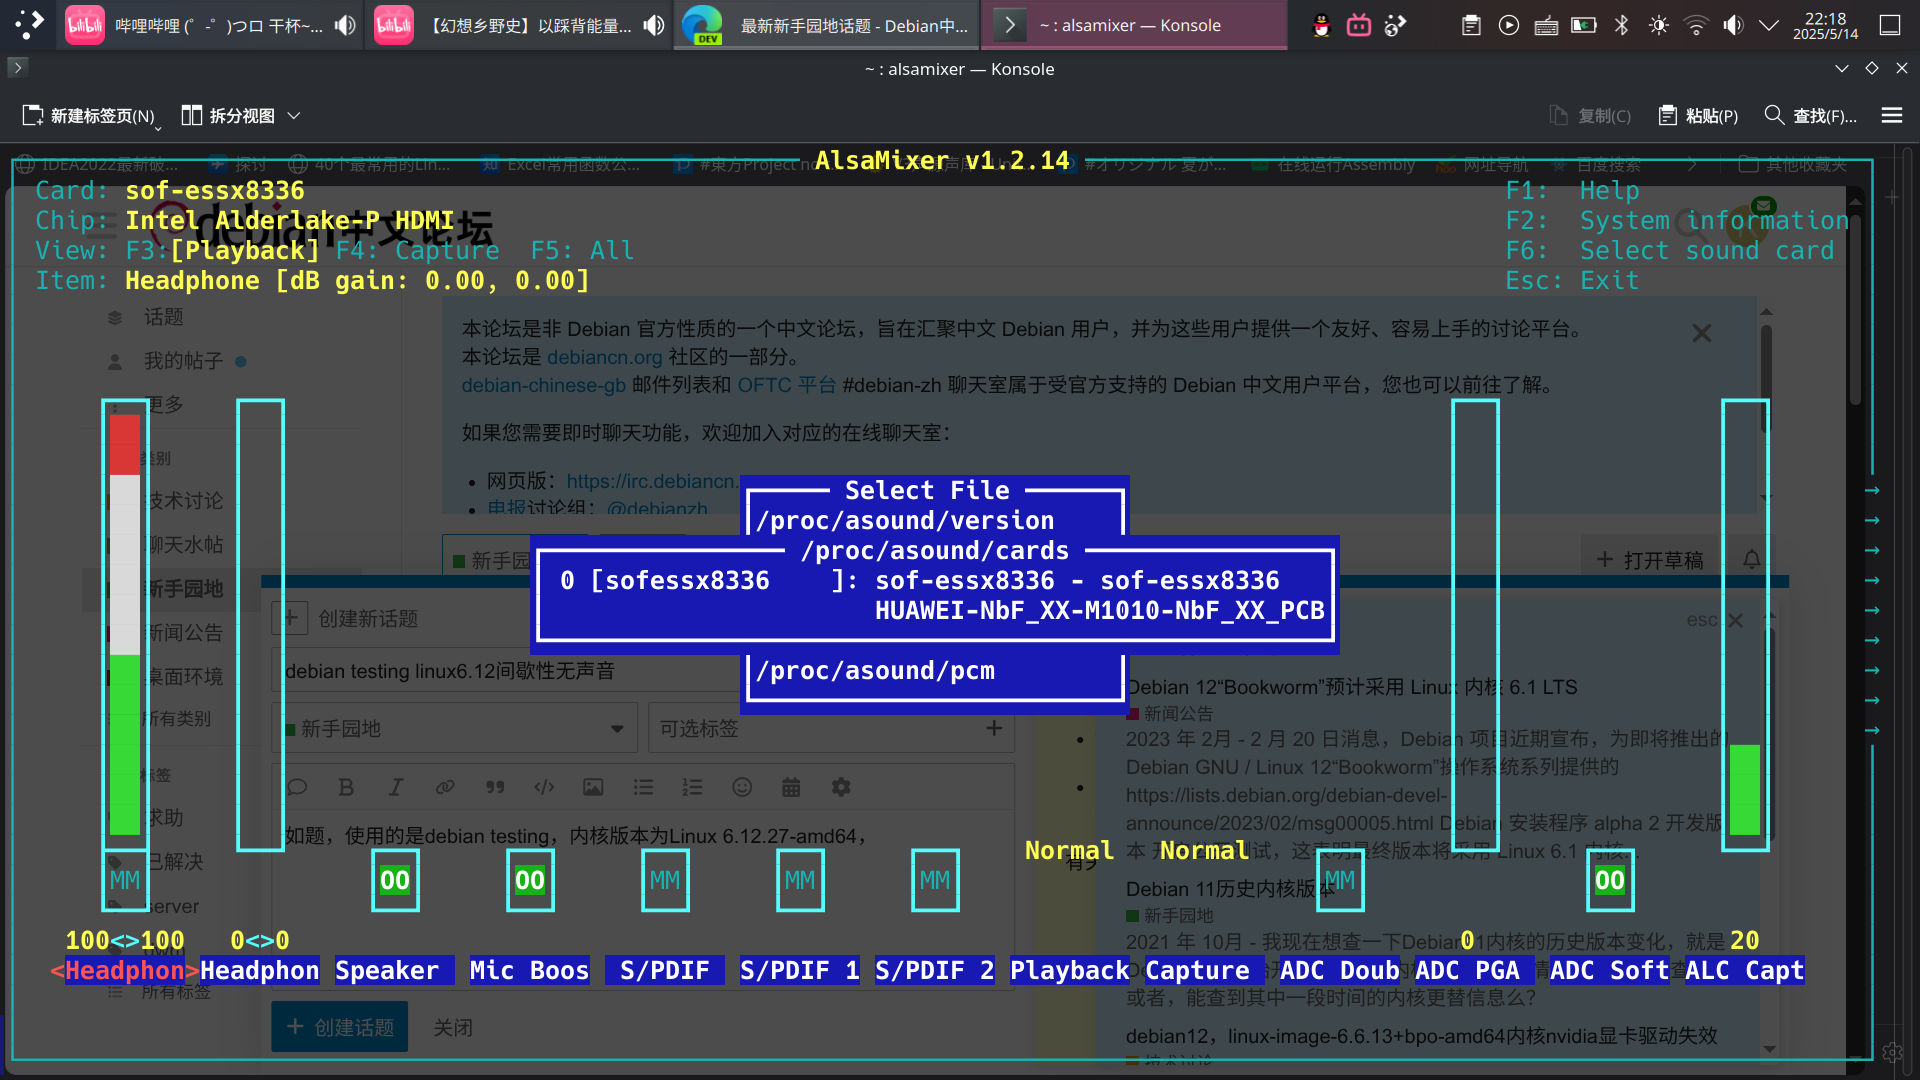Click the 复制 copy toolbar button
Screen dimensions: 1920x1080
(1590, 116)
